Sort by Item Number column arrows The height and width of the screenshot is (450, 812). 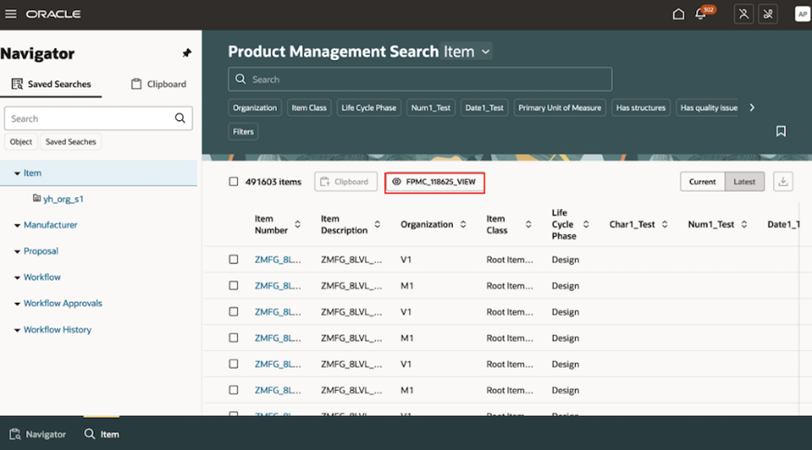pos(297,224)
